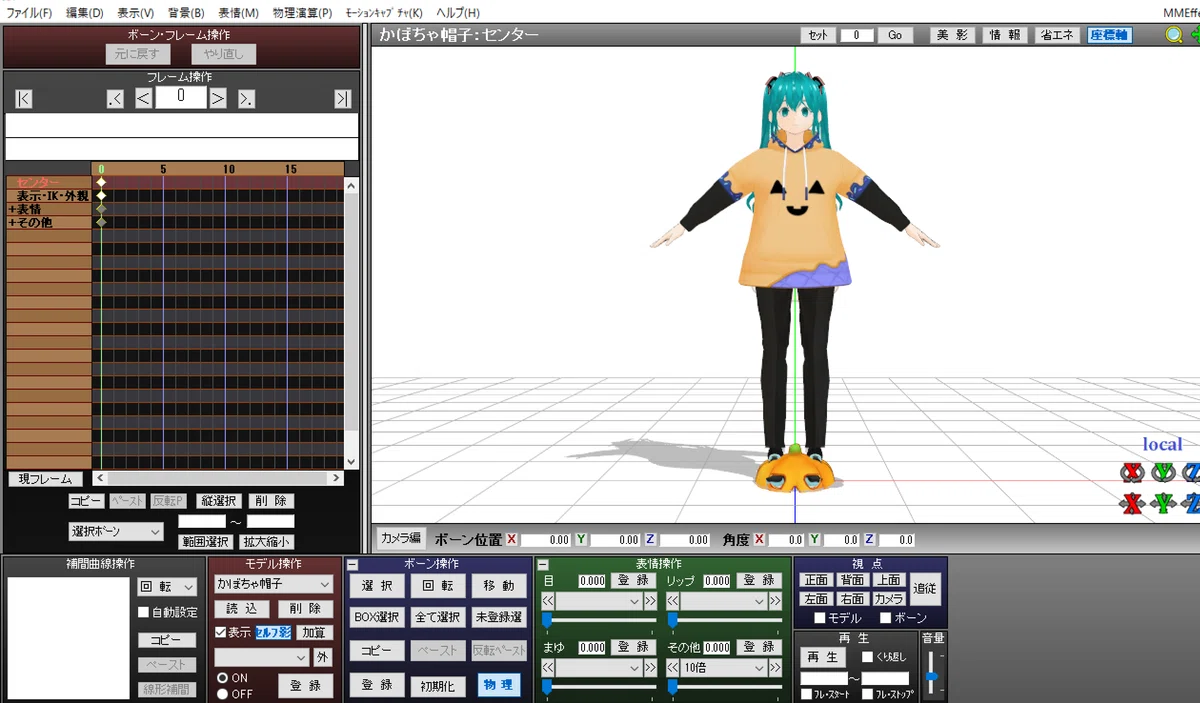Screen dimensions: 1200x703
Task: Click the 読込 model load button
Action: (242, 608)
